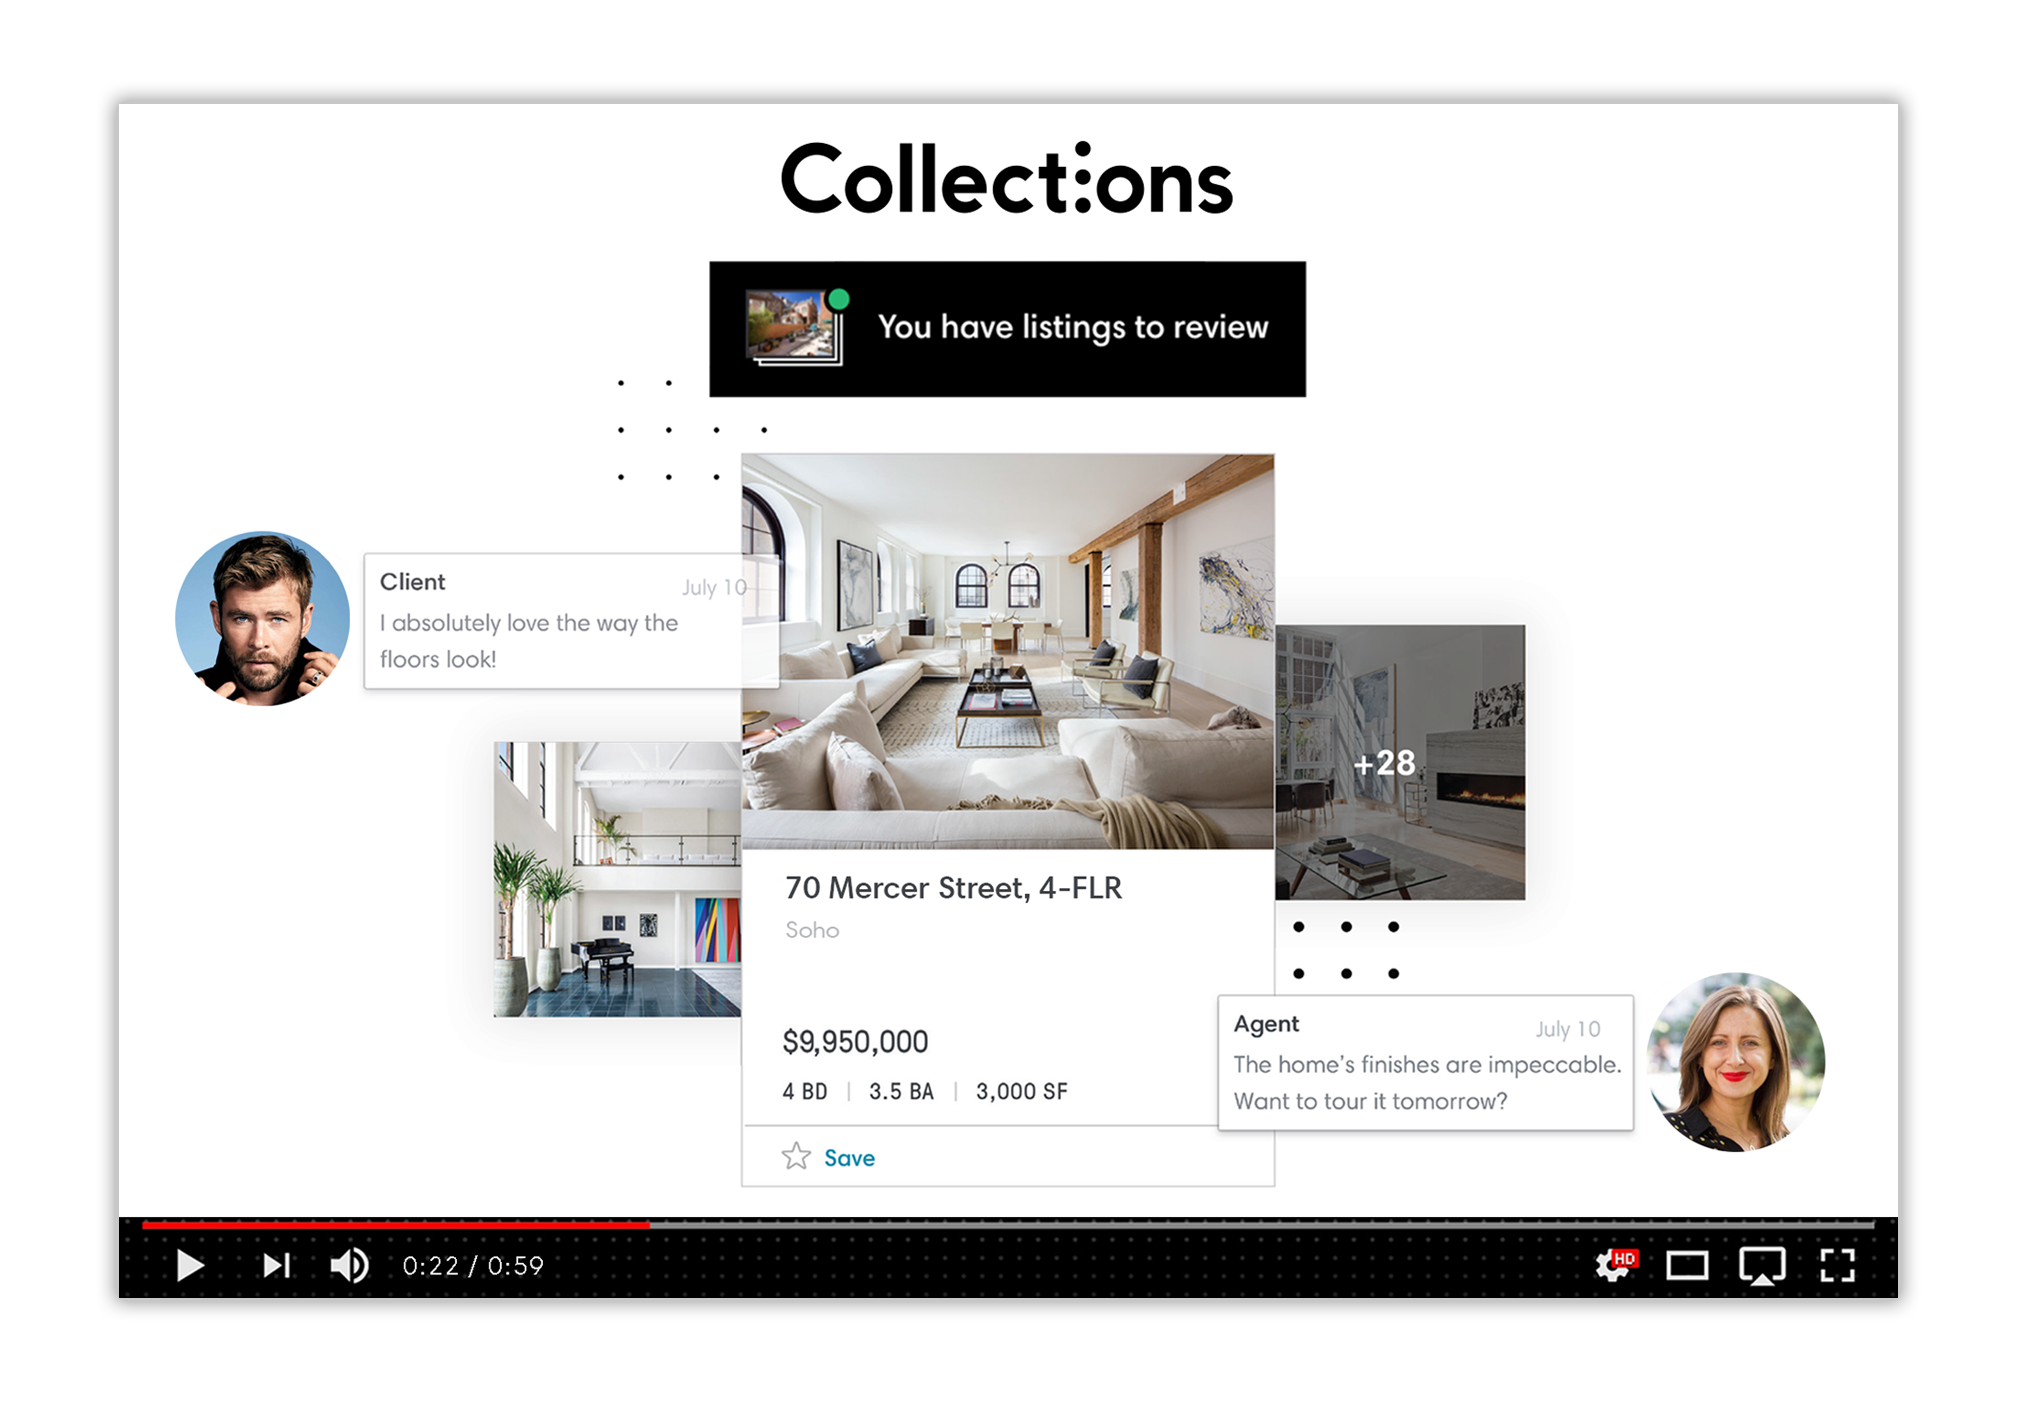The height and width of the screenshot is (1402, 2017).
Task: Click the star icon beside Save
Action: tap(796, 1157)
